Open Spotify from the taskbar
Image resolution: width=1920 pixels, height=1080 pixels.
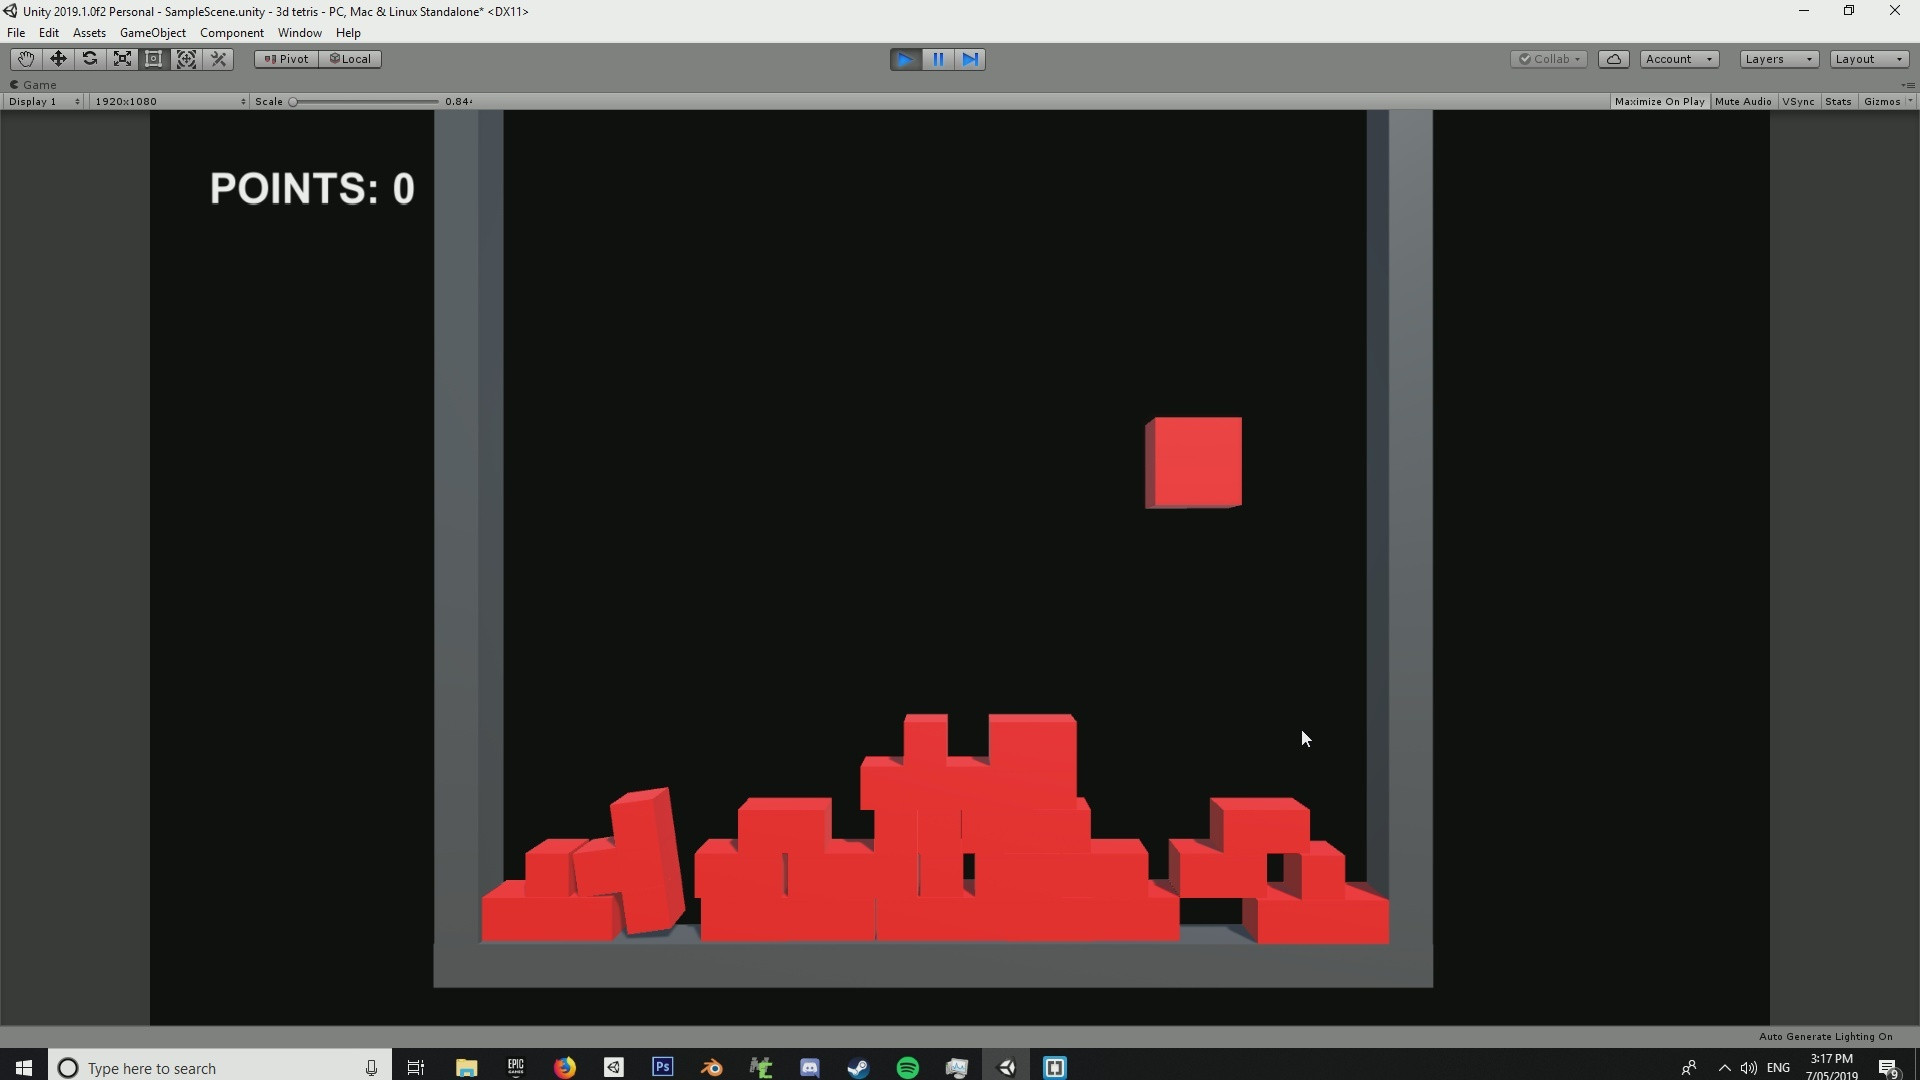908,1068
